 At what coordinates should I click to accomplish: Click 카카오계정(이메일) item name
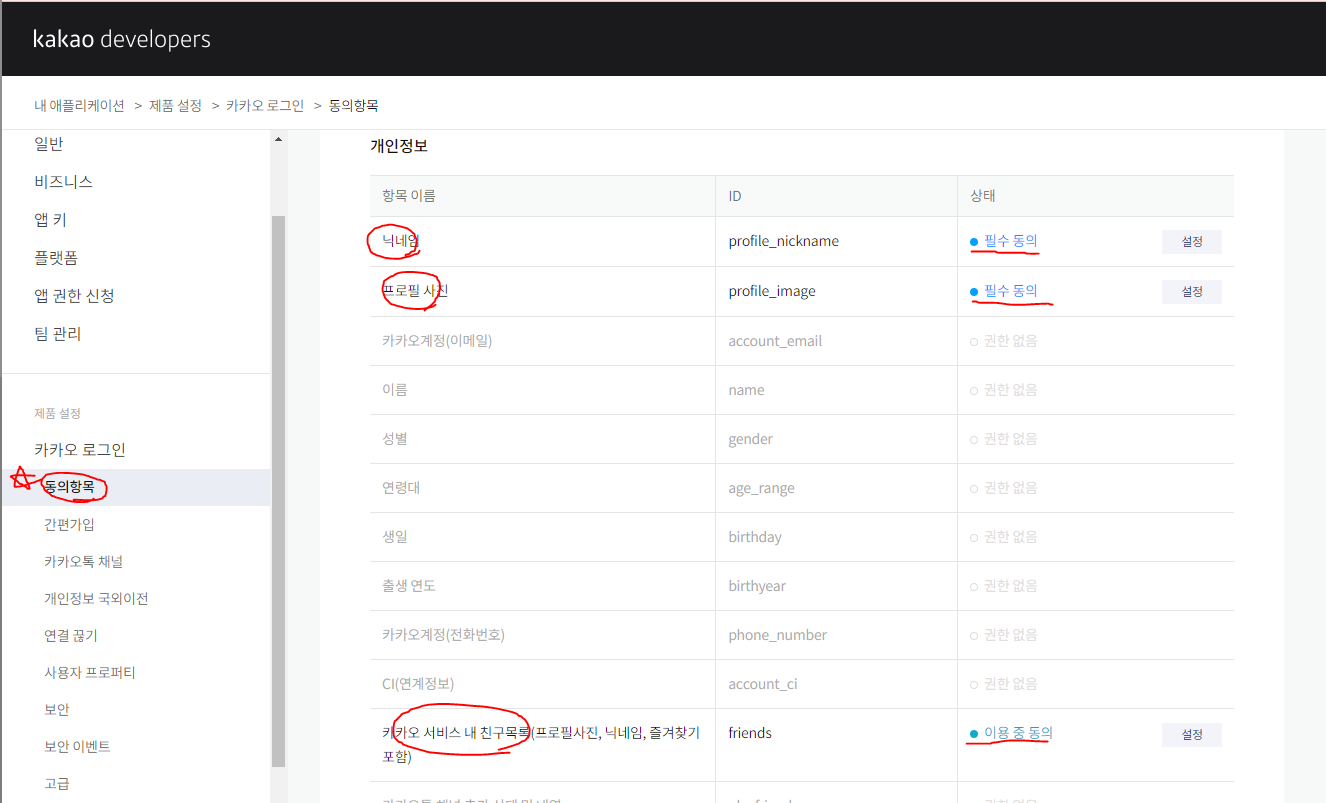click(x=437, y=340)
